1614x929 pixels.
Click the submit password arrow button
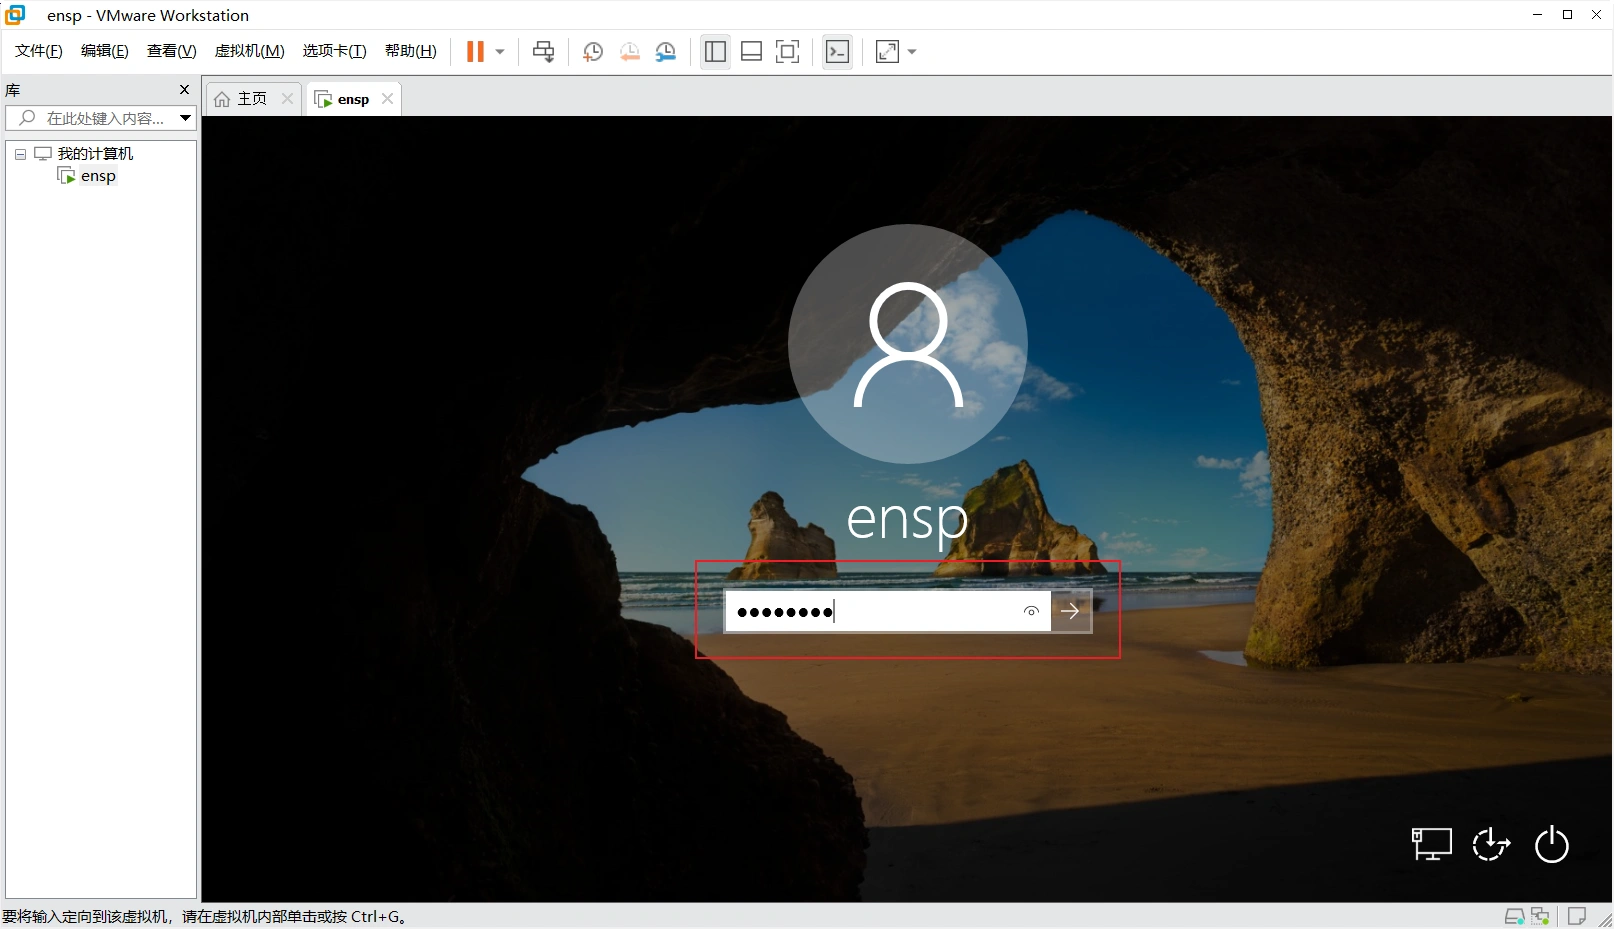pos(1071,611)
